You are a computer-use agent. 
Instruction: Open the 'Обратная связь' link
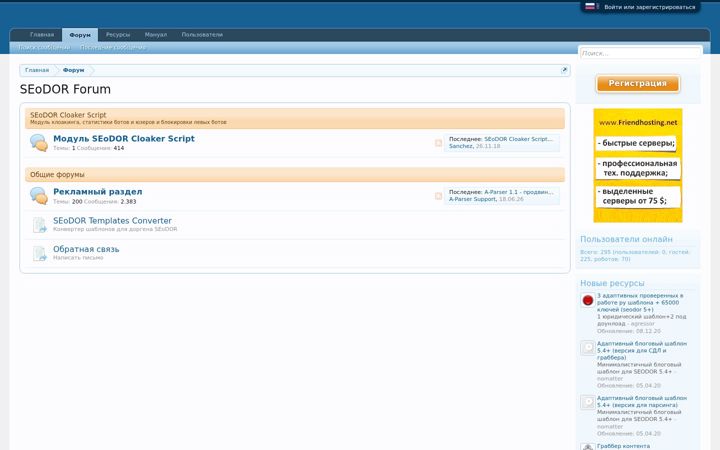86,249
